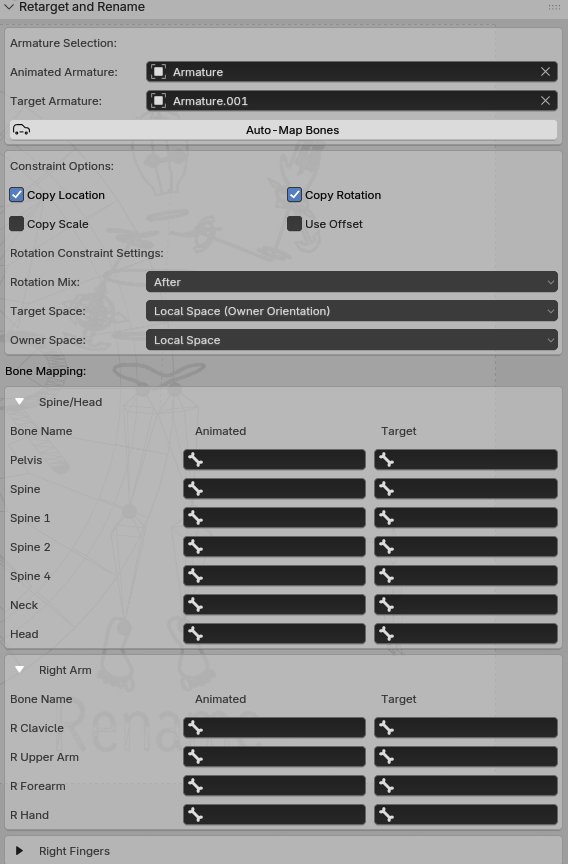Select Head animated bone field
Image resolution: width=568 pixels, height=864 pixels.
coord(274,634)
